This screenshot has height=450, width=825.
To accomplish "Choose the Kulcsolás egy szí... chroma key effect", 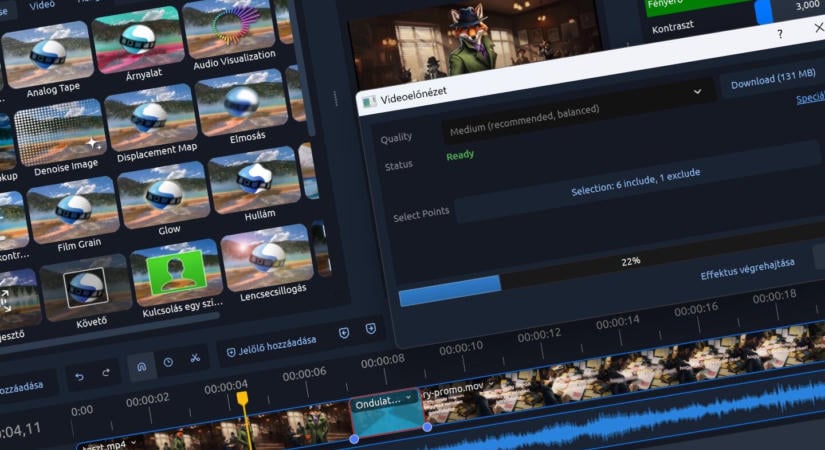I will pyautogui.click(x=176, y=272).
